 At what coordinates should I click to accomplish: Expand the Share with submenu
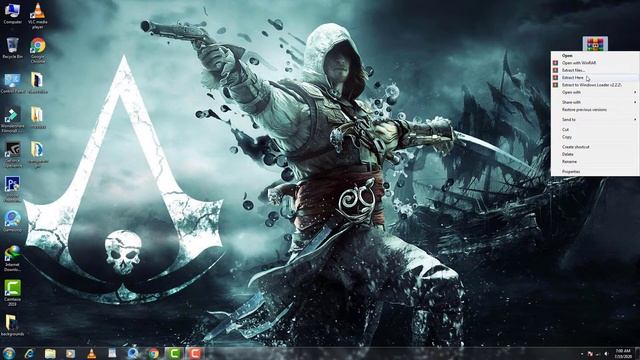click(x=595, y=102)
